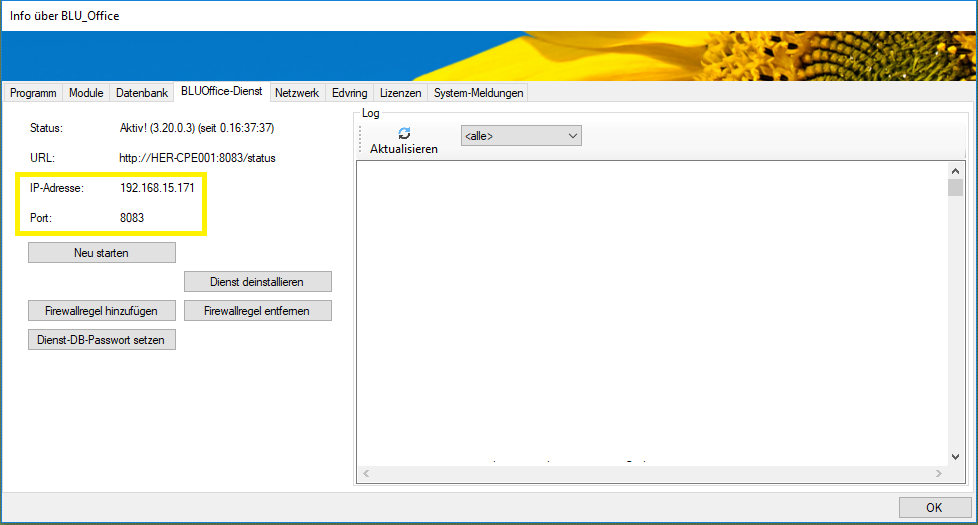978x525 pixels.
Task: Click the log vertical scrollbar up arrow
Action: [x=955, y=171]
